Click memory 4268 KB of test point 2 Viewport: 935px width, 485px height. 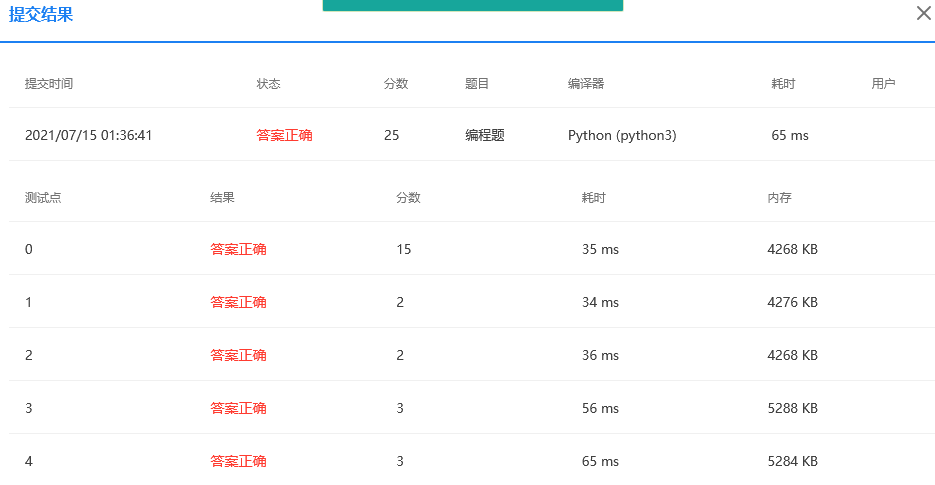[792, 356]
